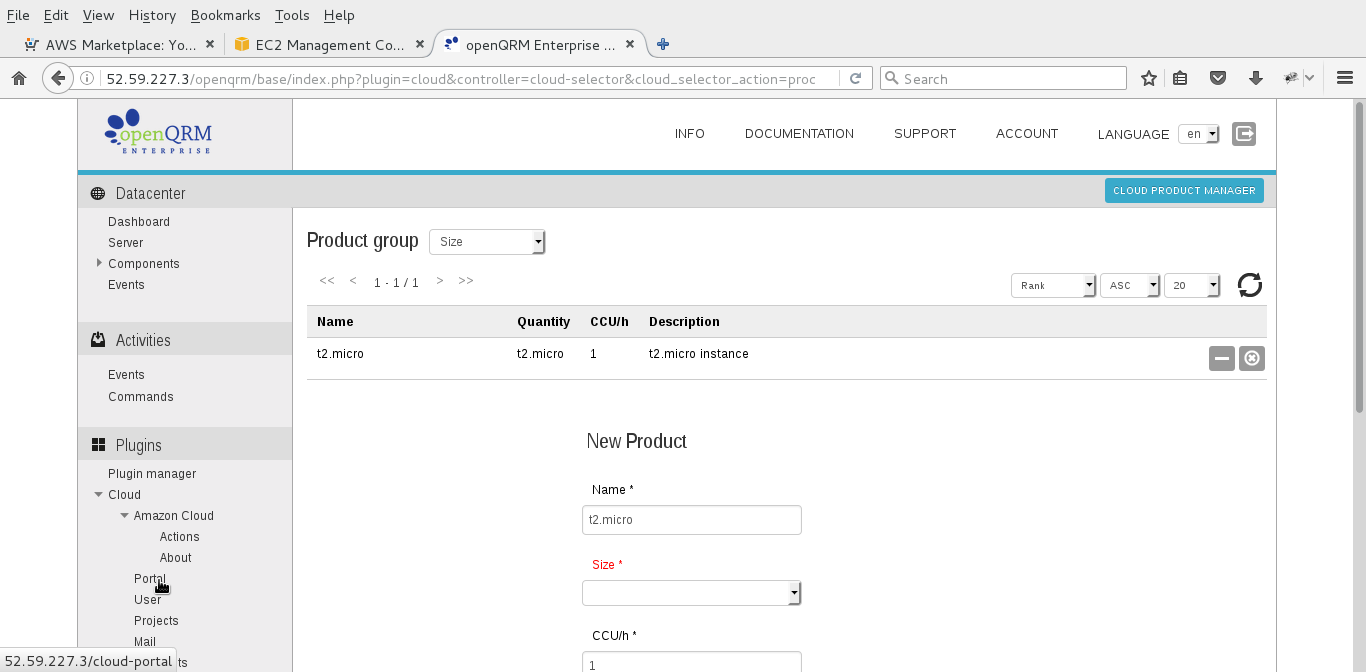Click the minus button in t2.micro row

(x=1221, y=358)
